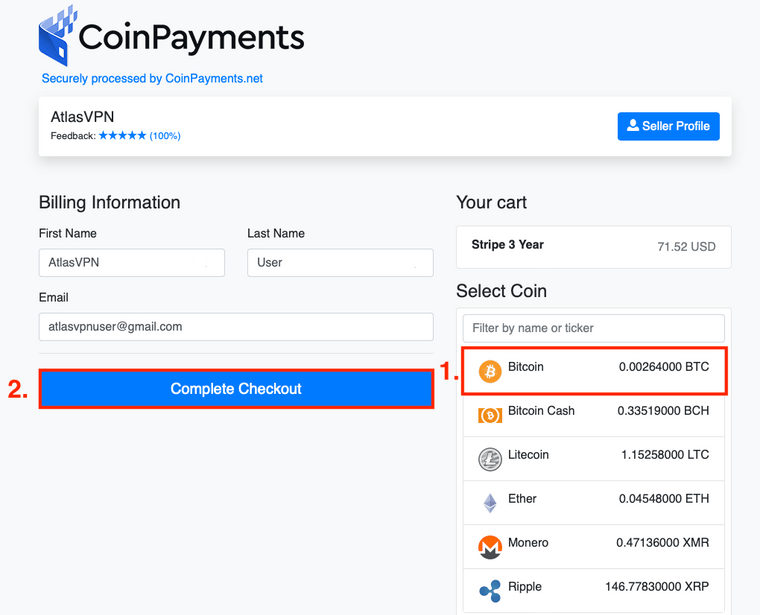Click the Bitcoin Cash icon
The height and width of the screenshot is (615, 760).
[490, 415]
